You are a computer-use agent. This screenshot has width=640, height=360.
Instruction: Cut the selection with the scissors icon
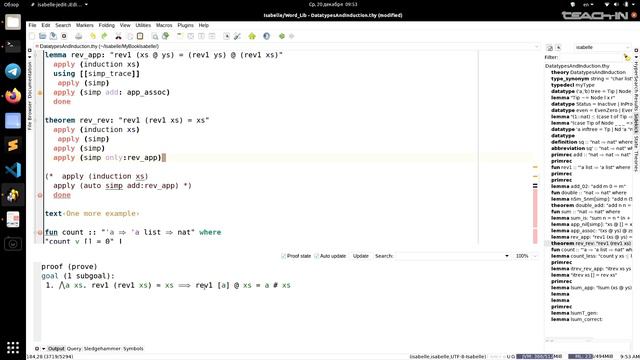tap(118, 36)
